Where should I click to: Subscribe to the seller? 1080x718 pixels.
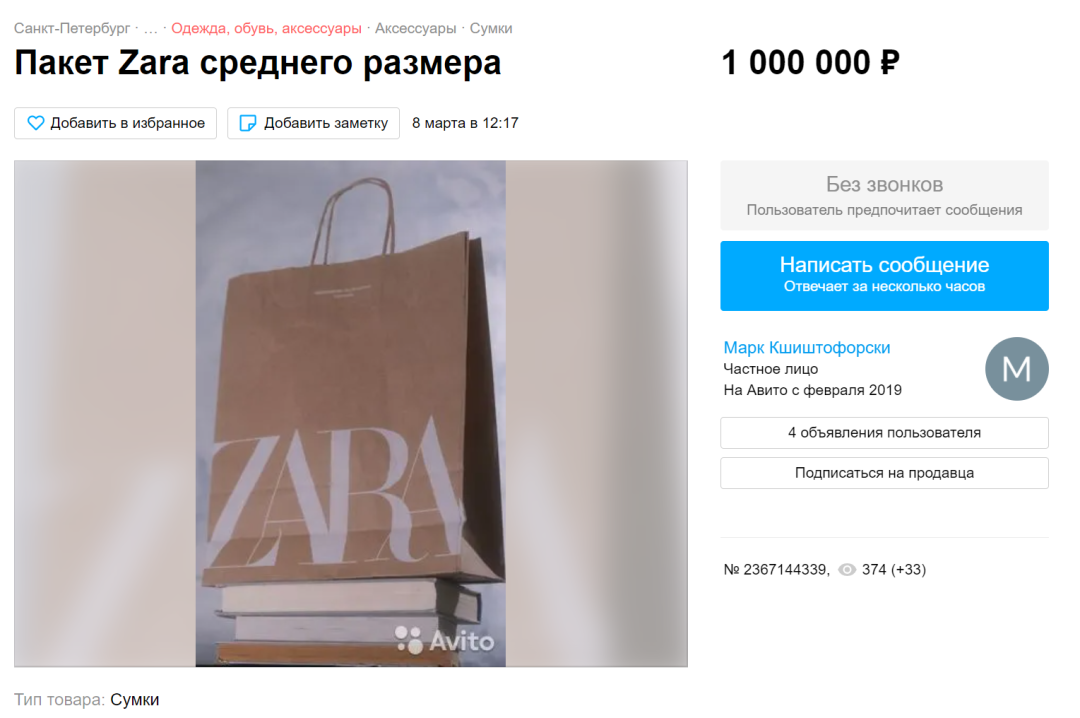[x=884, y=473]
